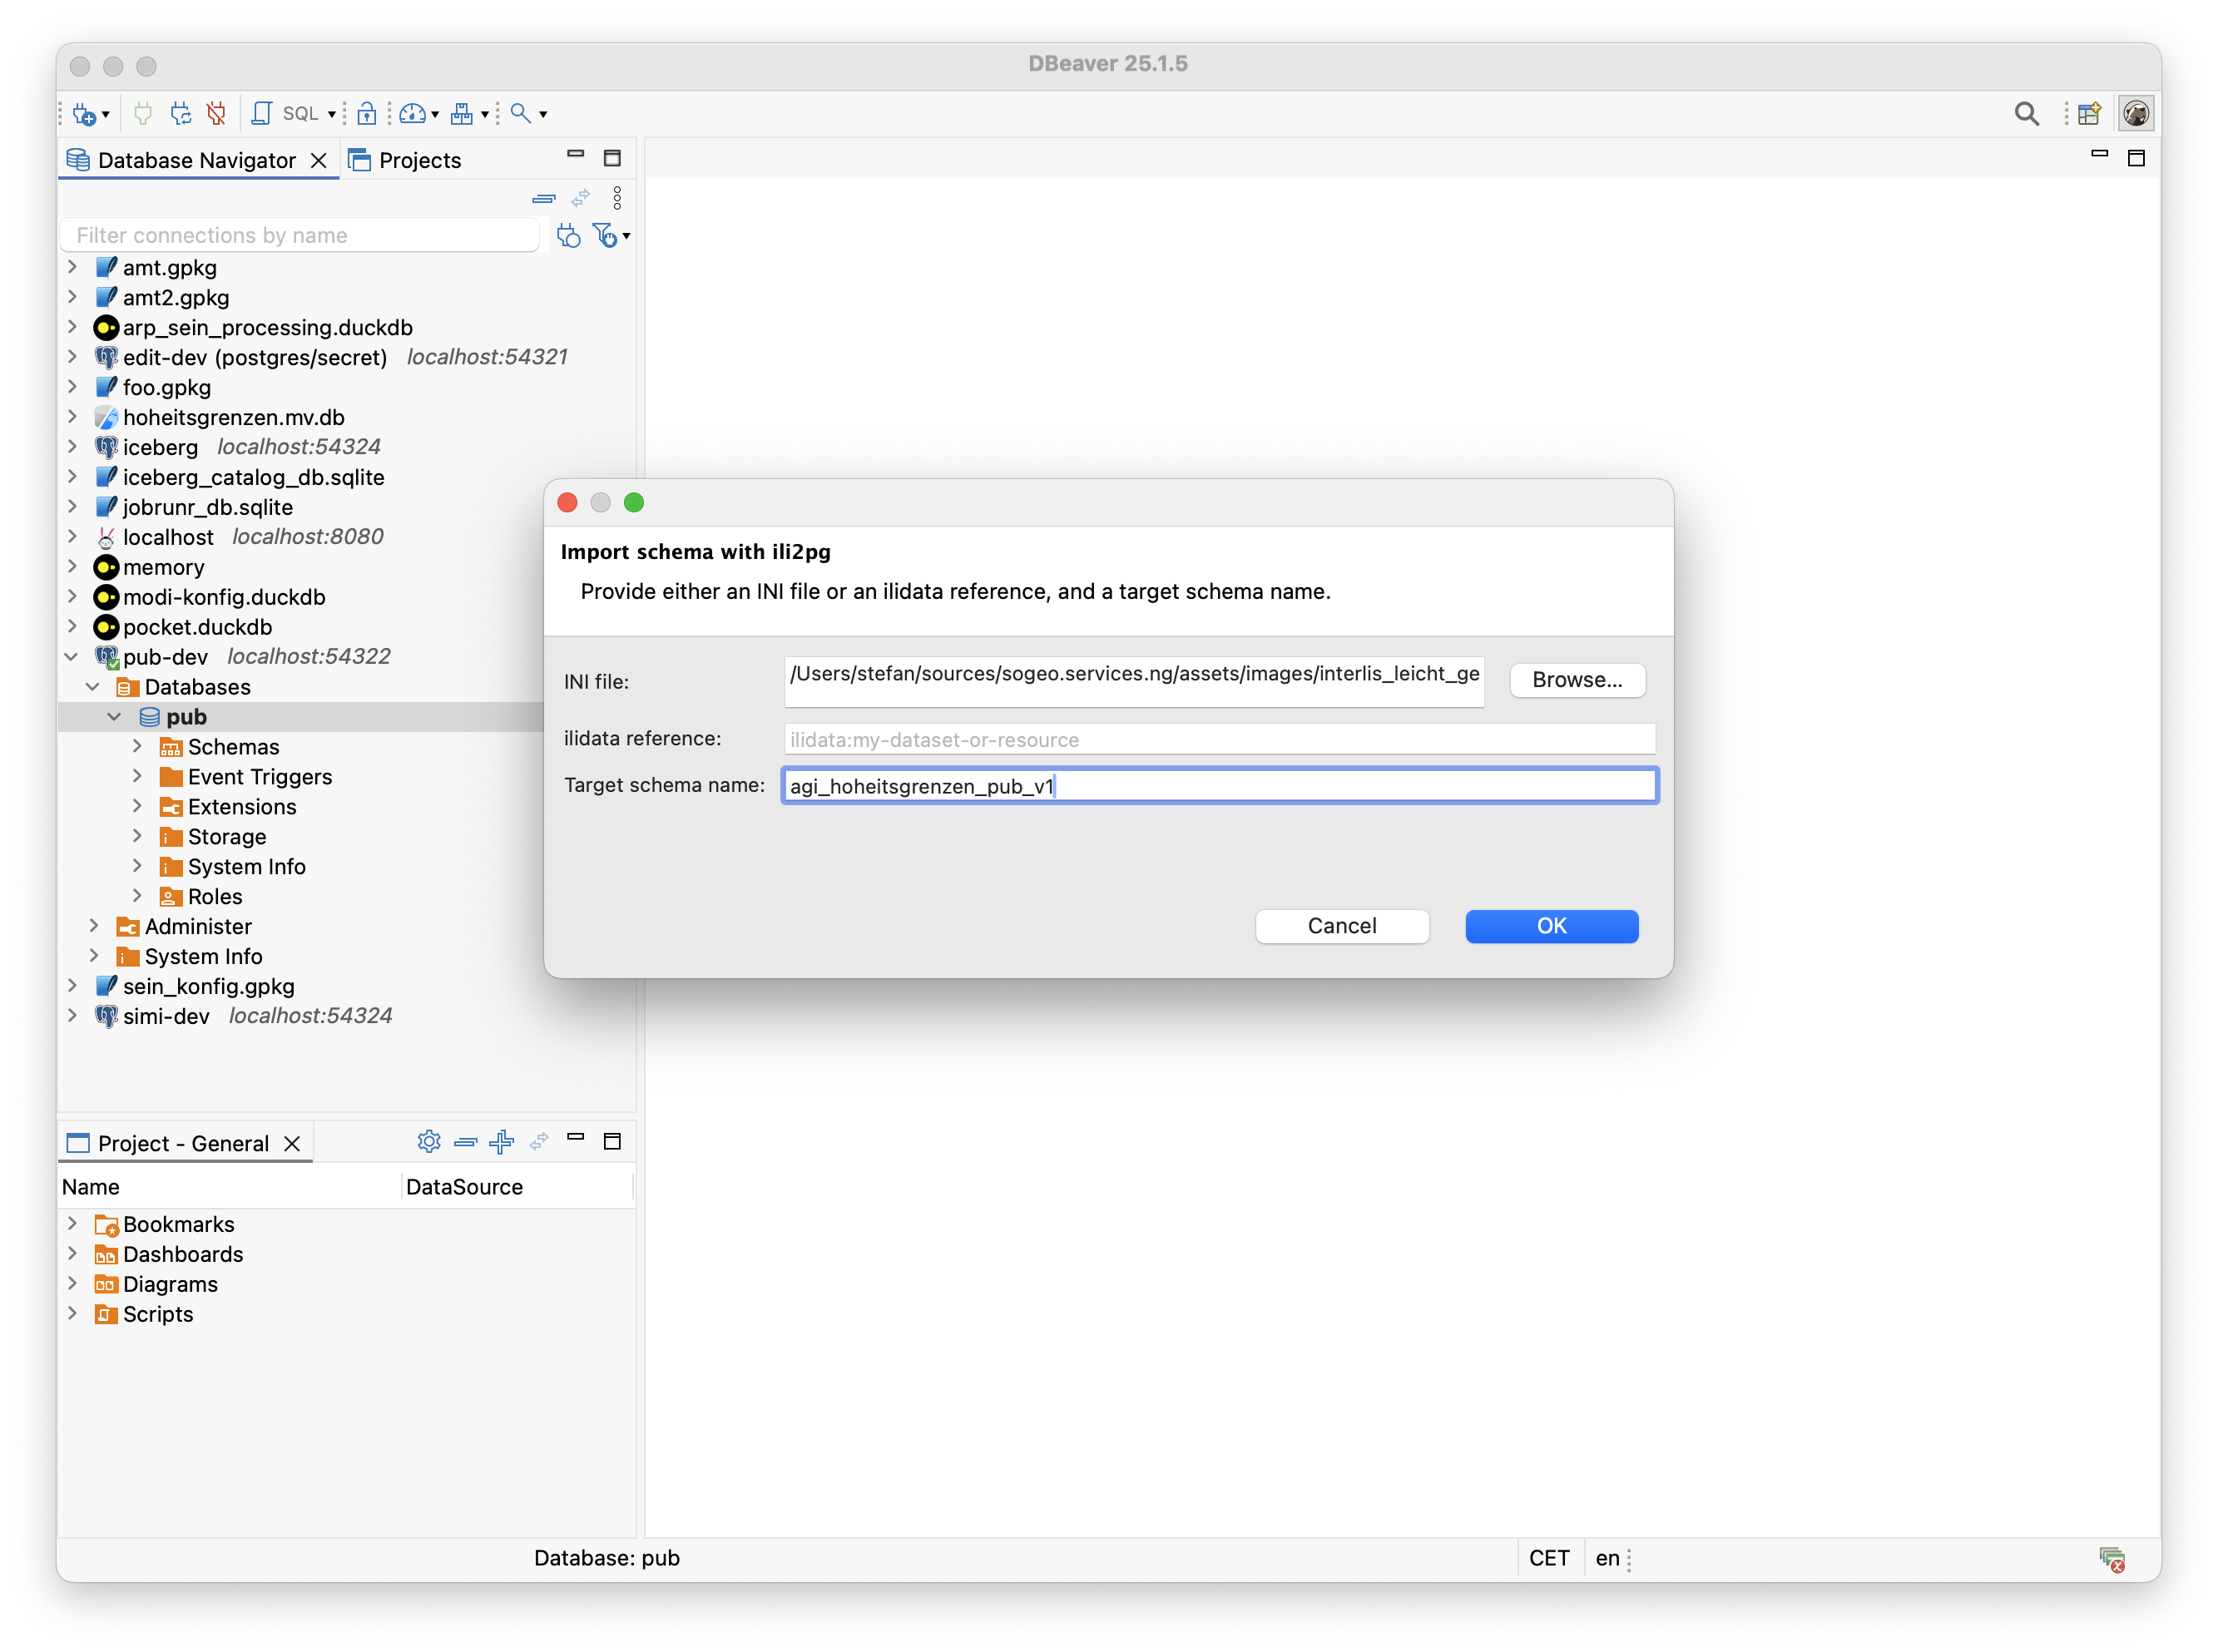
Task: Select hoheitsgrenzen.mv.db connection
Action: coord(233,417)
